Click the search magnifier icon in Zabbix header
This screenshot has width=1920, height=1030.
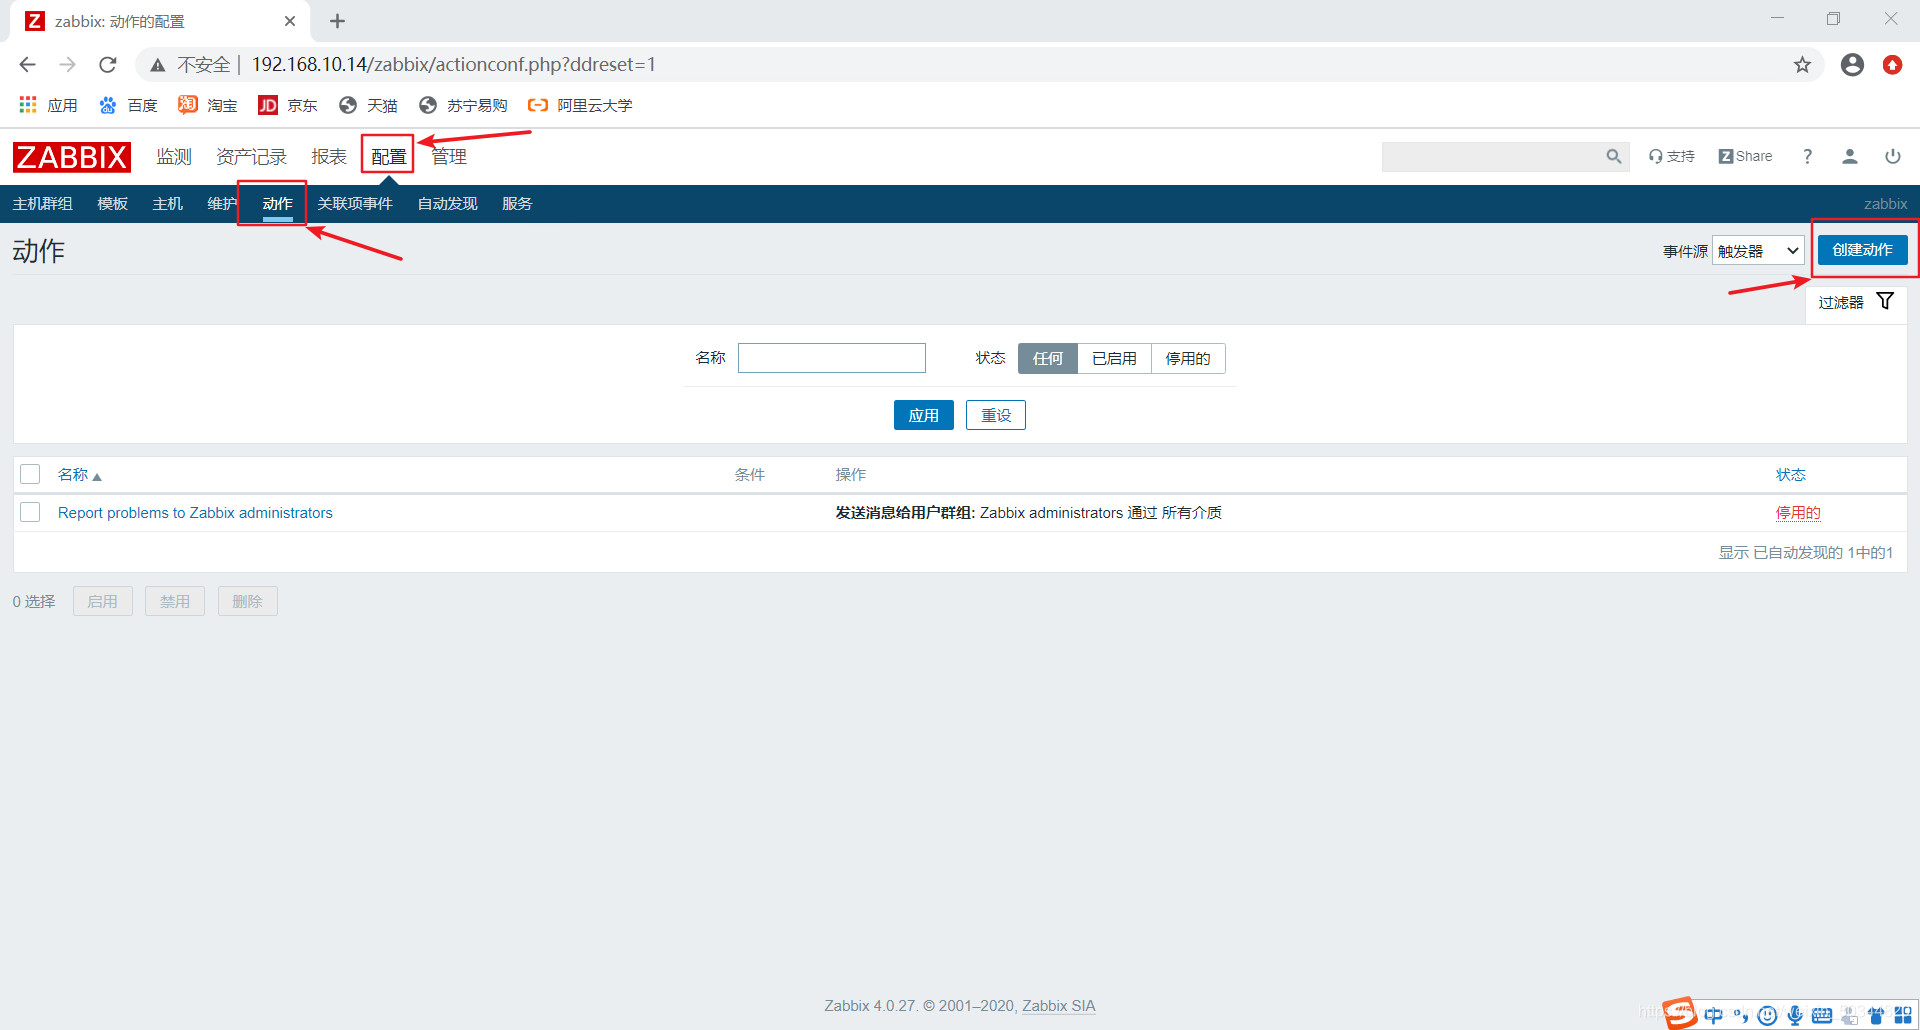click(1613, 156)
